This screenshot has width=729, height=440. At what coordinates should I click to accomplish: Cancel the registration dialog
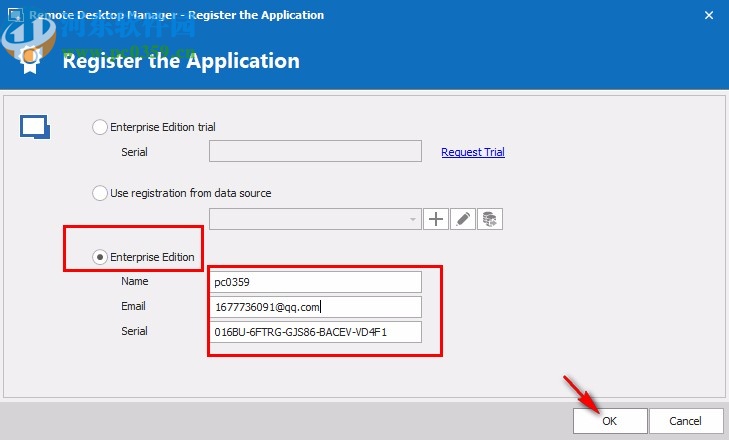tap(686, 421)
